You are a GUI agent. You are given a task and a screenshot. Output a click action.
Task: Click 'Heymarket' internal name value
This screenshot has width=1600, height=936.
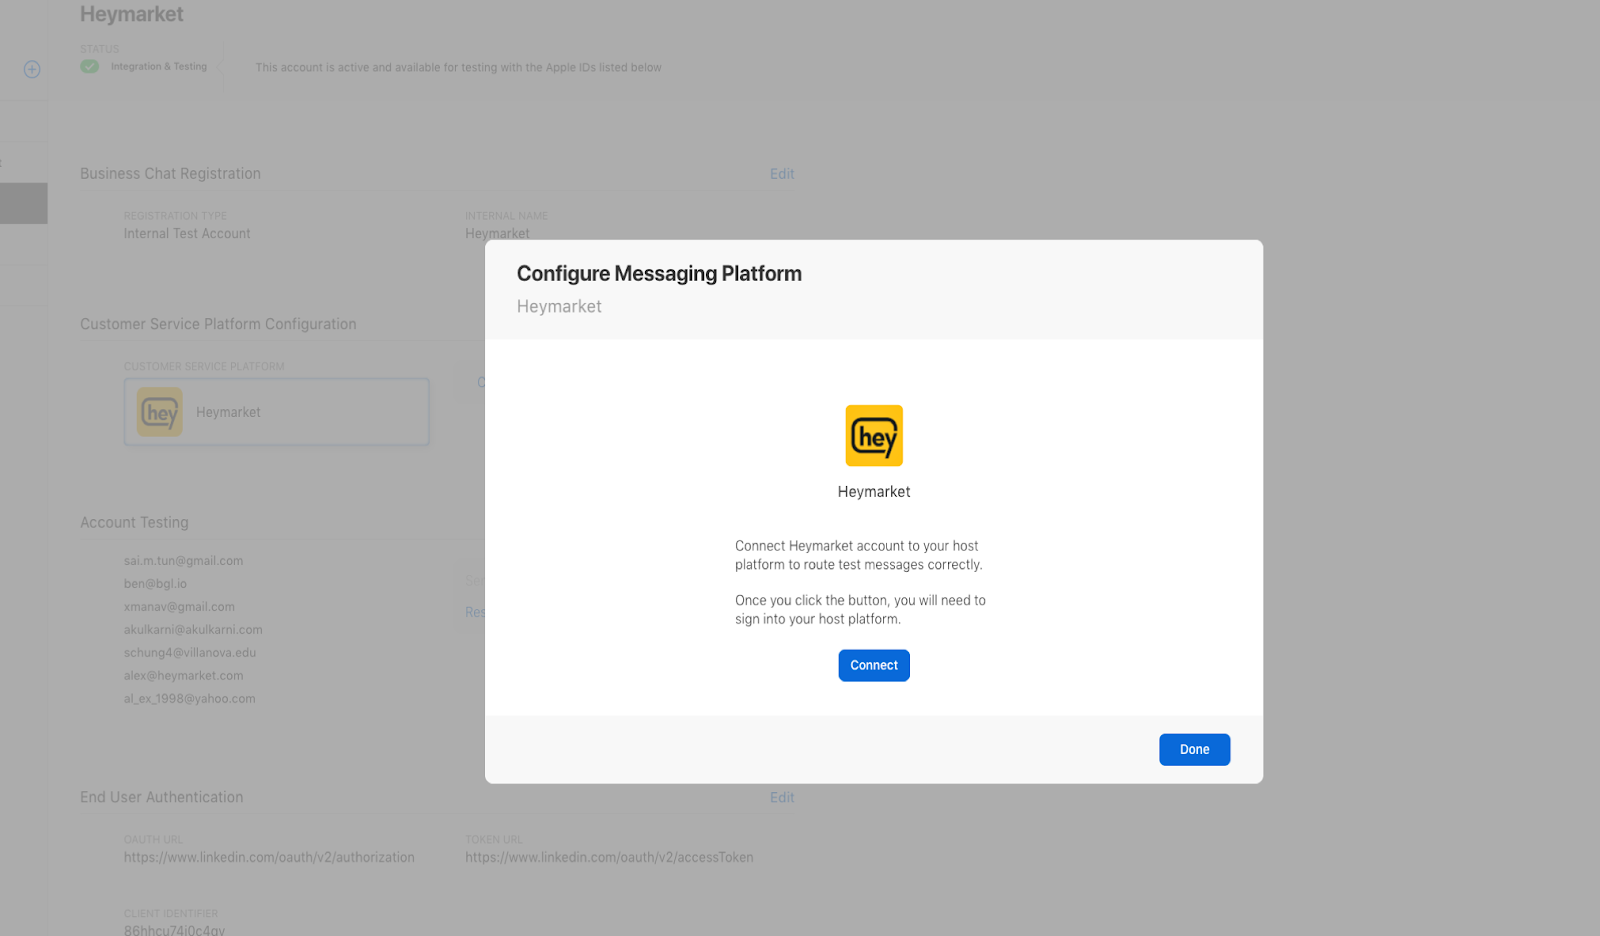[497, 233]
